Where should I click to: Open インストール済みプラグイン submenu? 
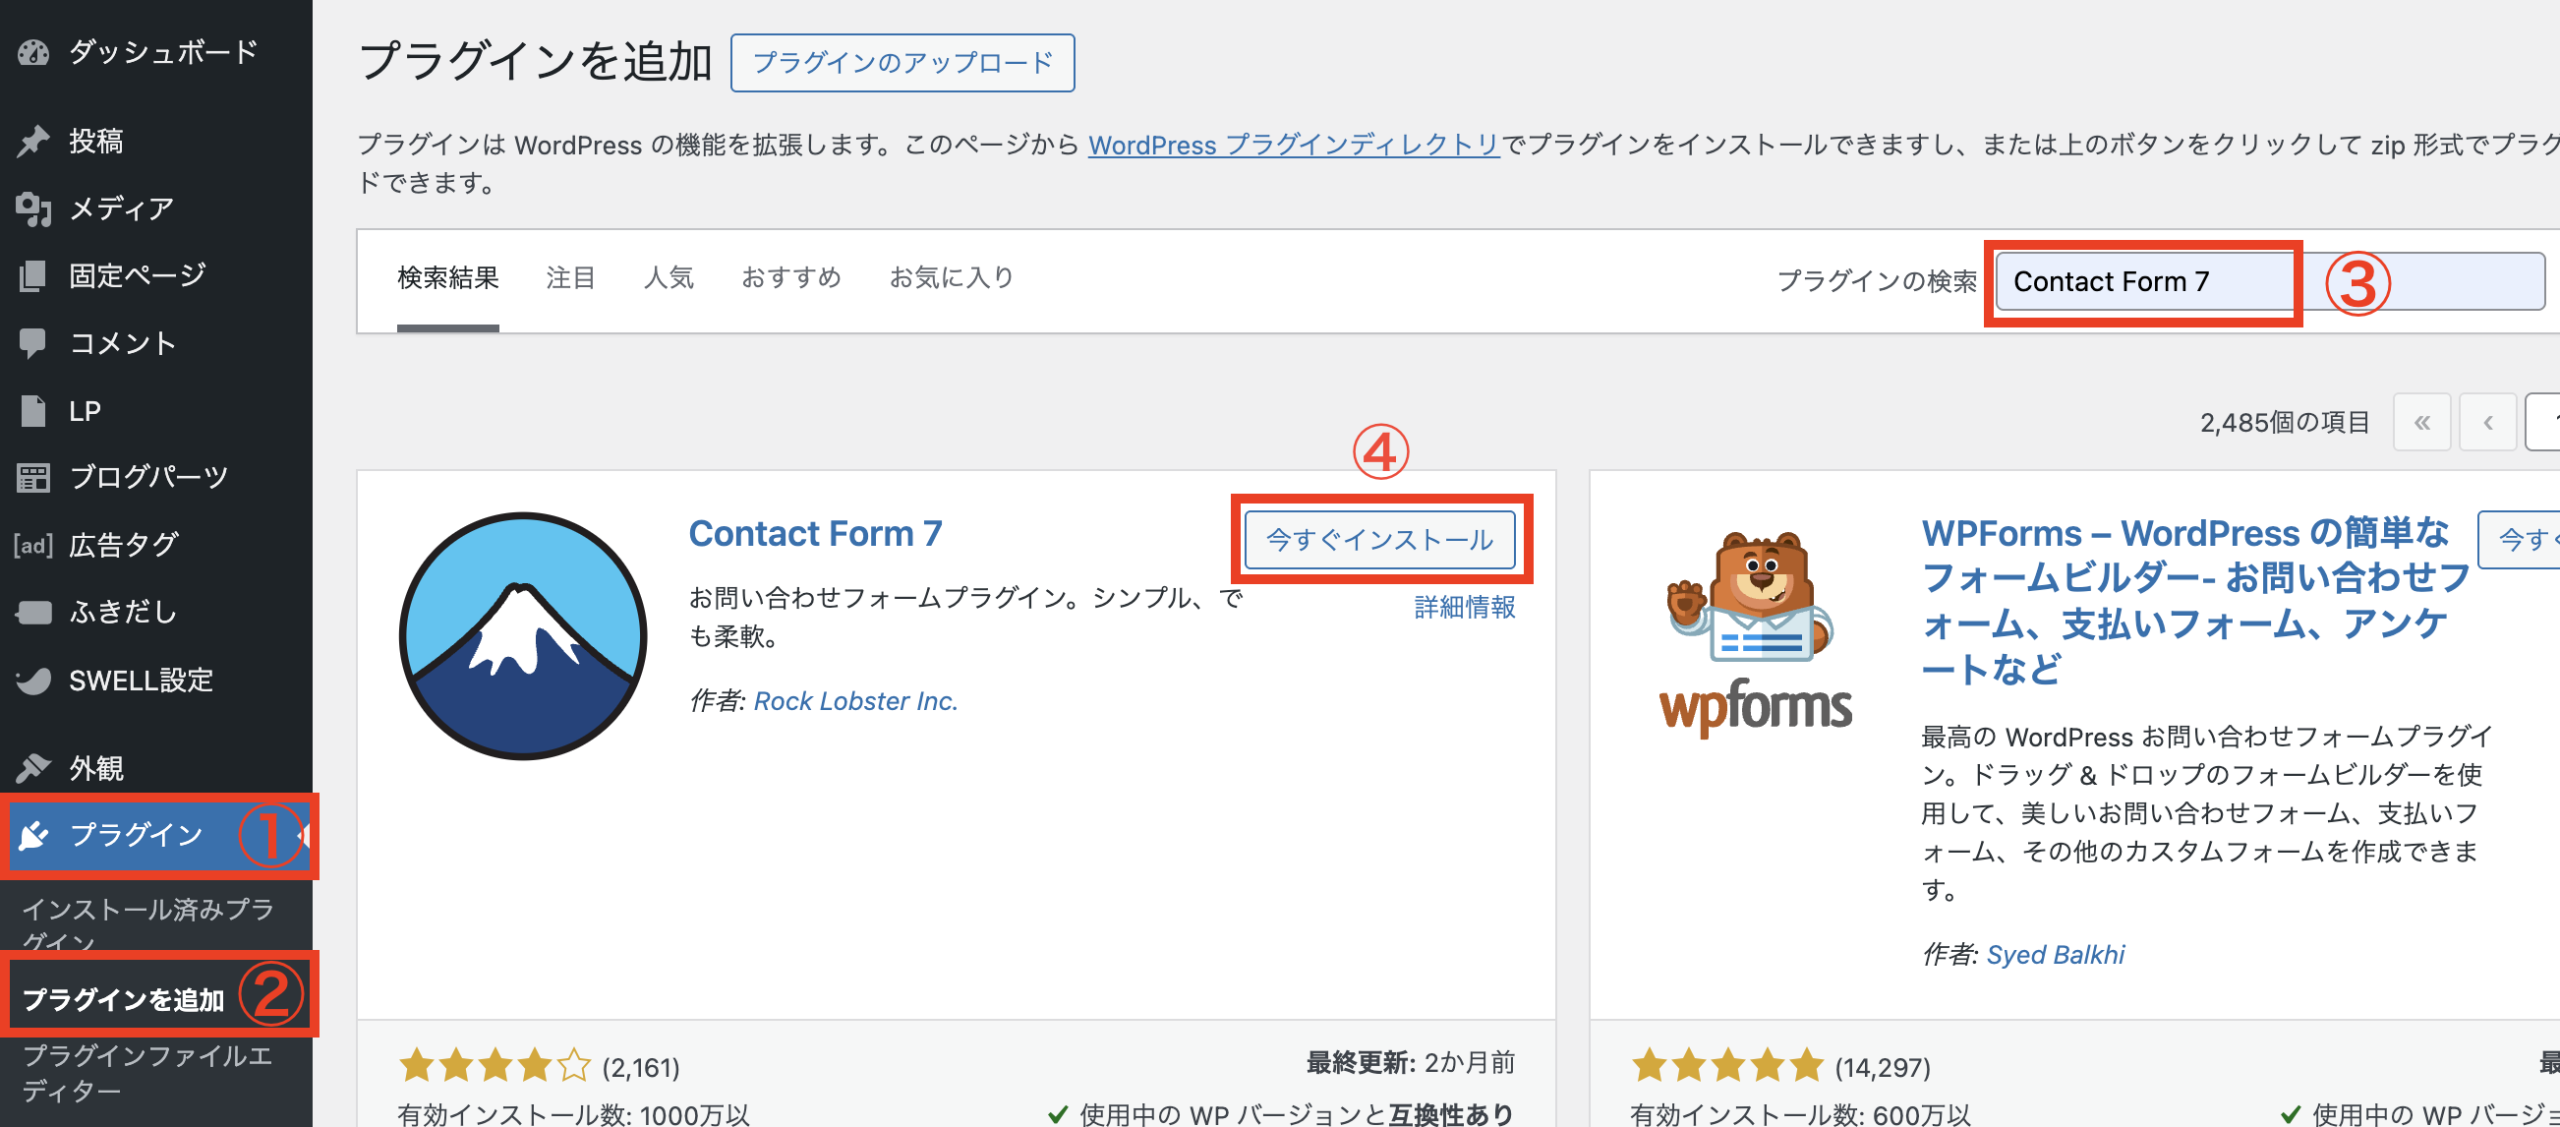tap(148, 924)
